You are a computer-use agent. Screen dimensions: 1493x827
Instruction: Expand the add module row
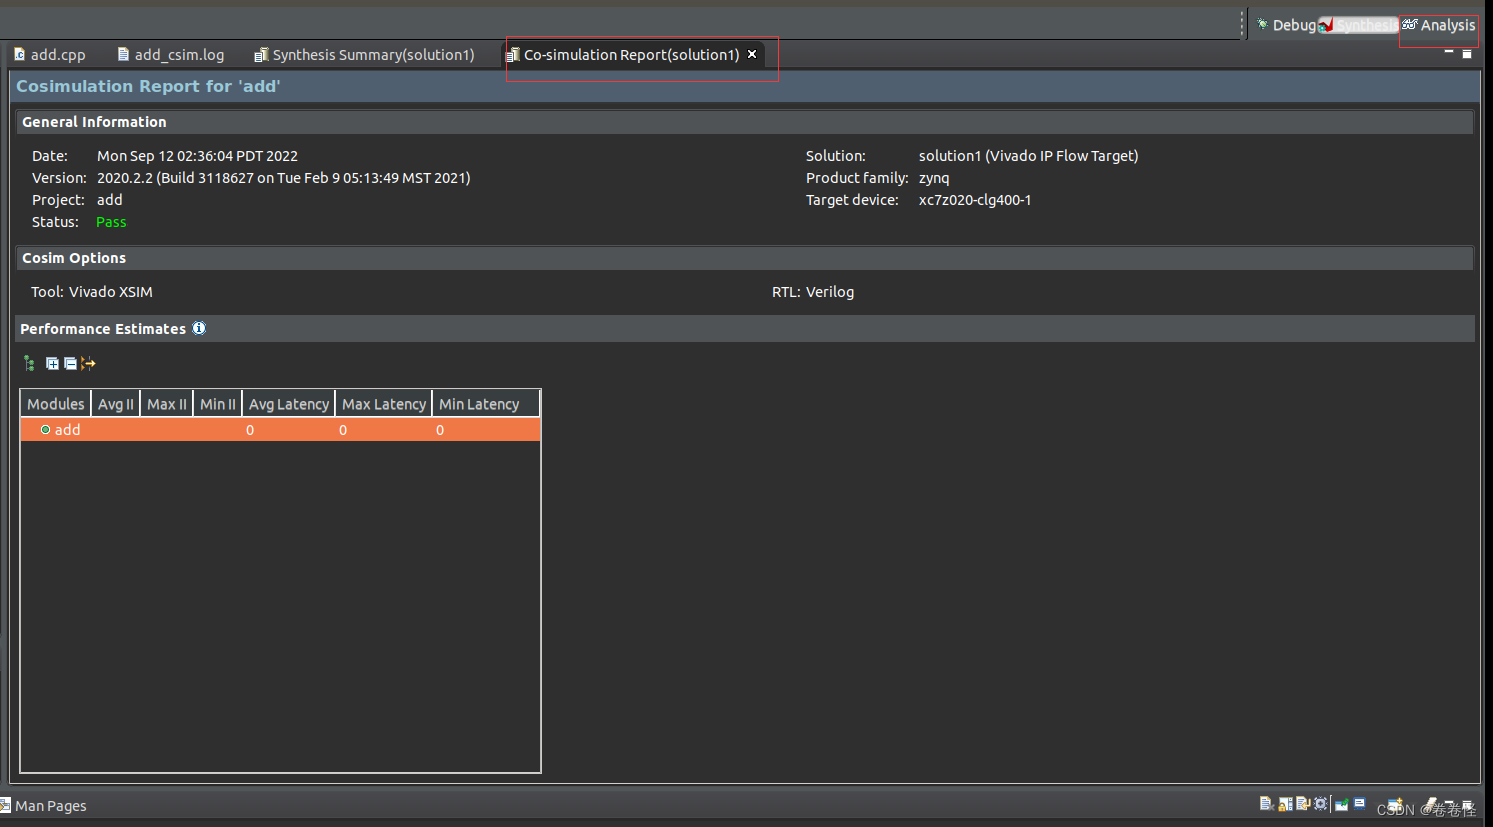point(45,429)
